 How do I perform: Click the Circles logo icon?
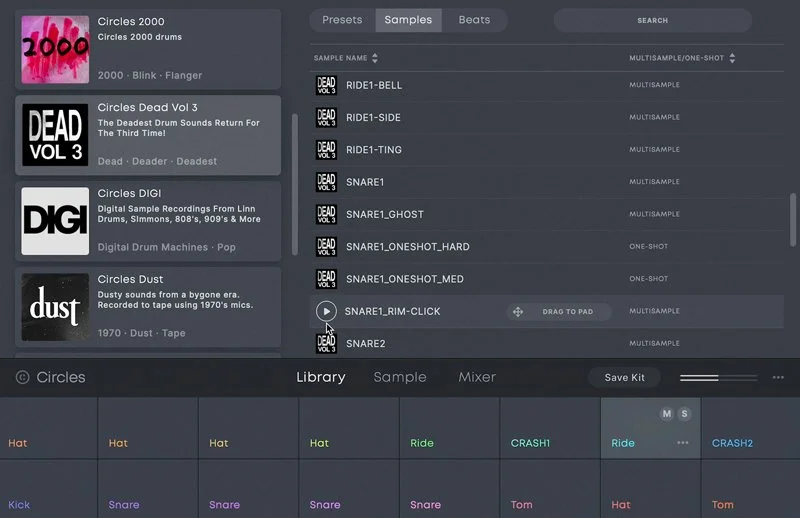pyautogui.click(x=22, y=377)
